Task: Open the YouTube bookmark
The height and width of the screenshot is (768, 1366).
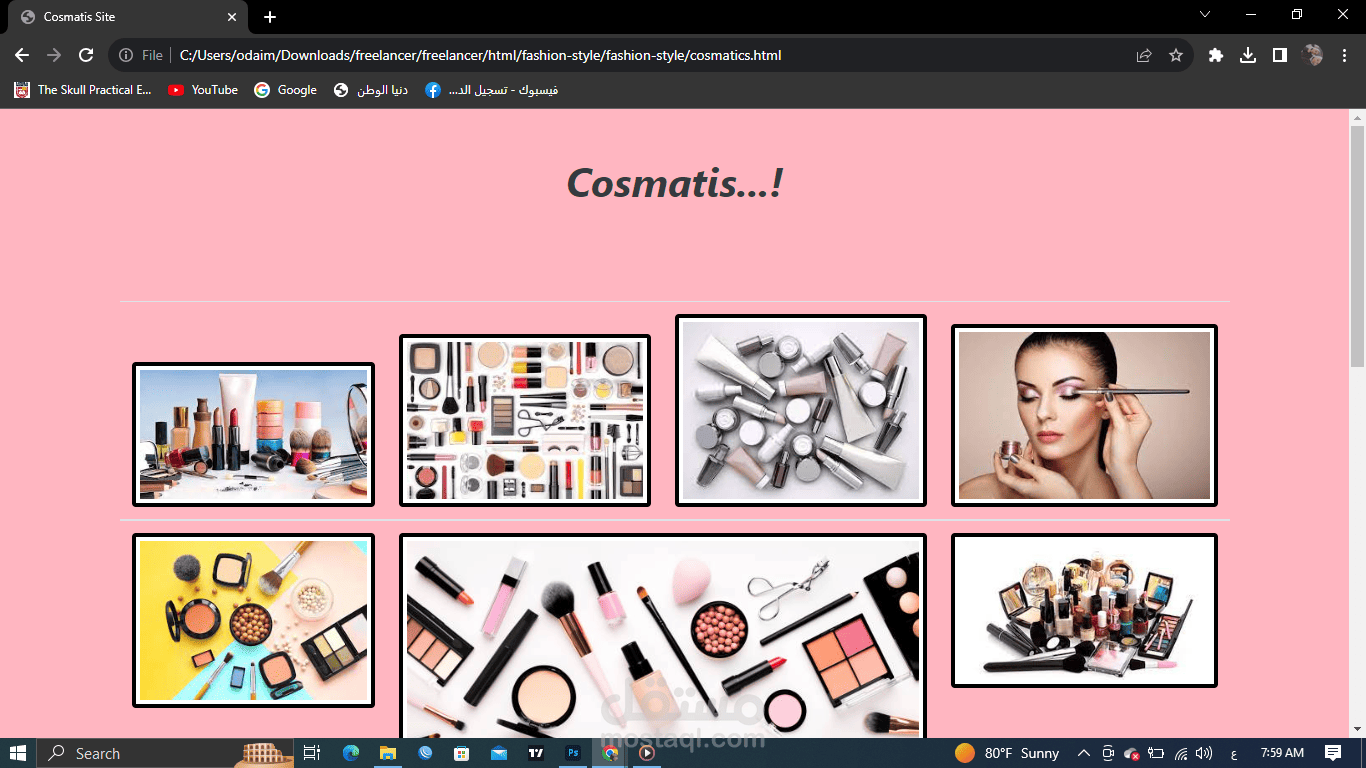Action: coord(203,90)
